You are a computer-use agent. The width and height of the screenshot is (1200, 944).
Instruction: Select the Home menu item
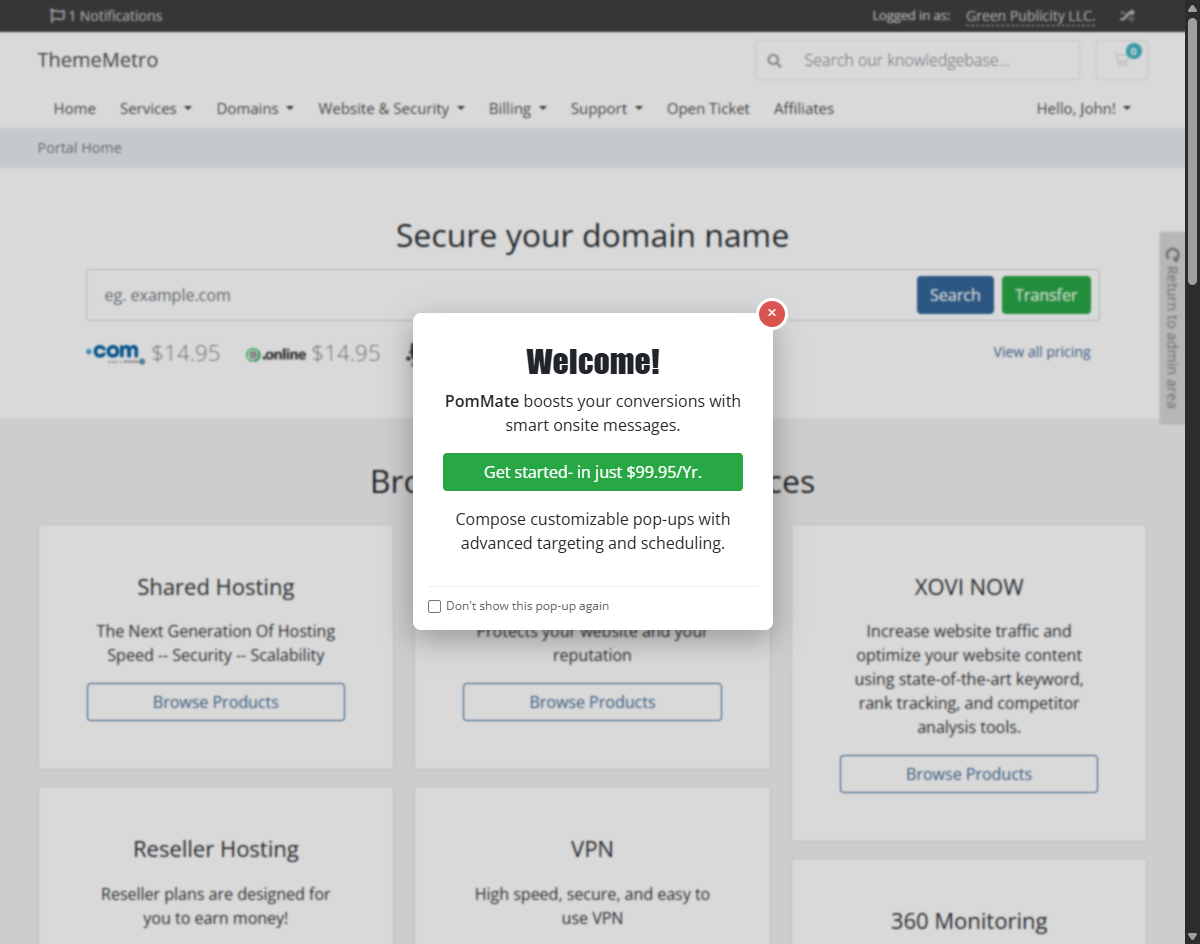pos(75,109)
